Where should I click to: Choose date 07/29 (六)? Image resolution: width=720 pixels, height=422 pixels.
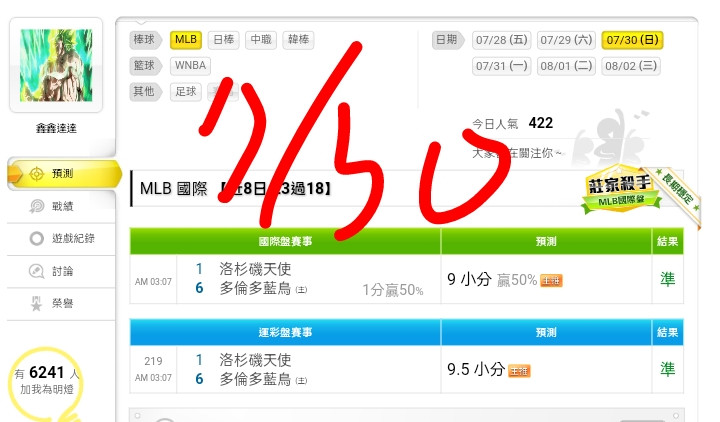click(x=566, y=40)
